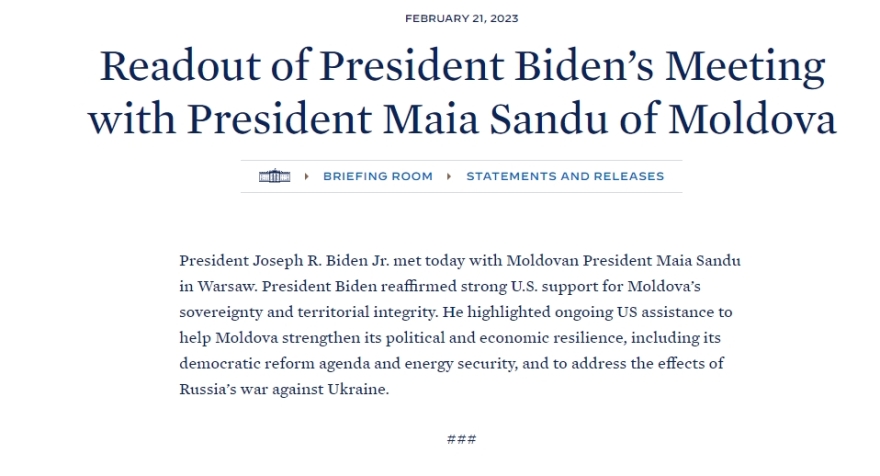Screen dimensions: 880x476
Task: Click the White House home icon
Action: click(273, 176)
